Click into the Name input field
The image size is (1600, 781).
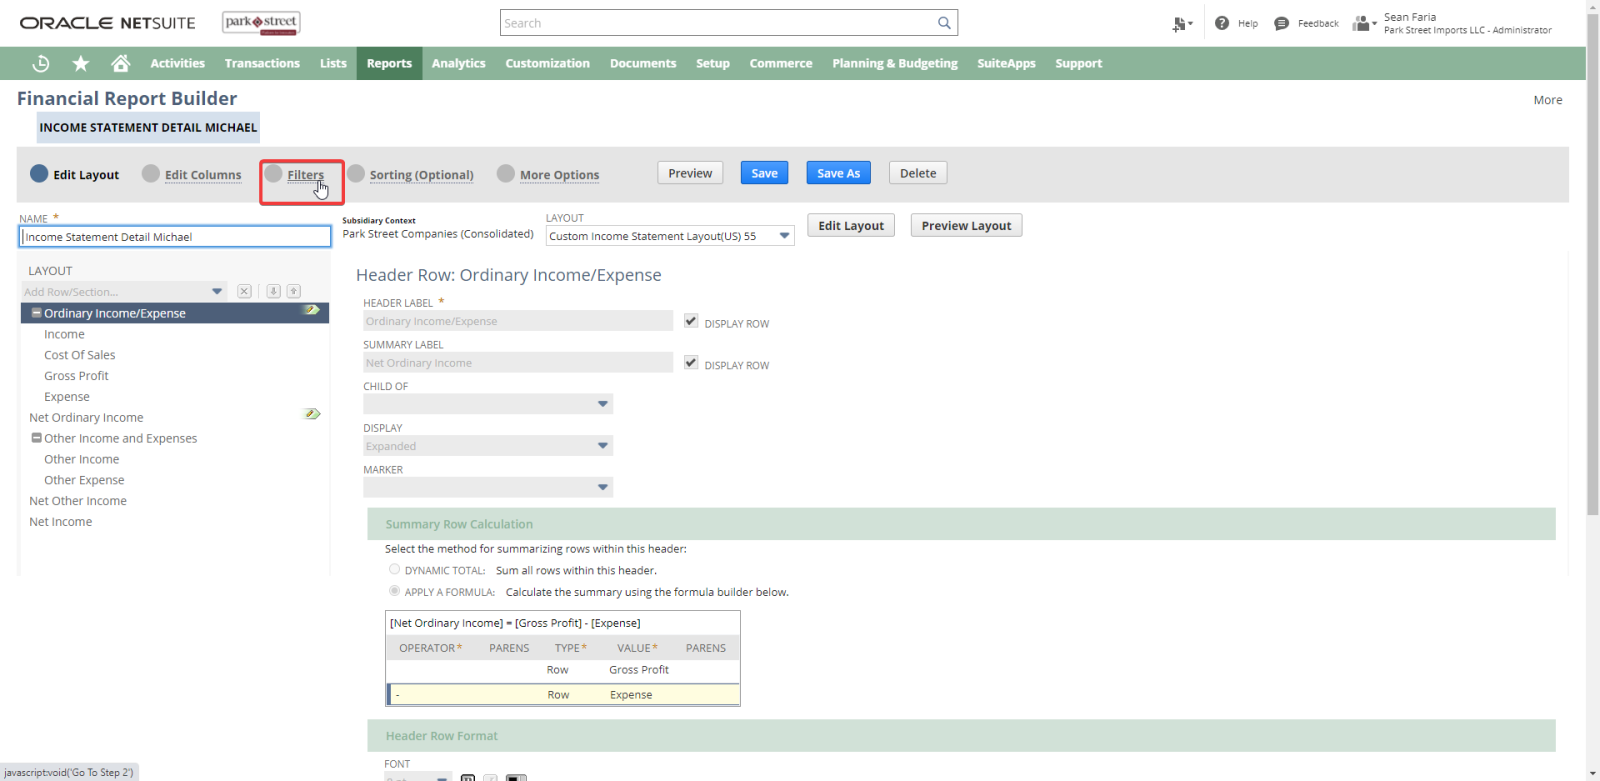[x=175, y=237]
